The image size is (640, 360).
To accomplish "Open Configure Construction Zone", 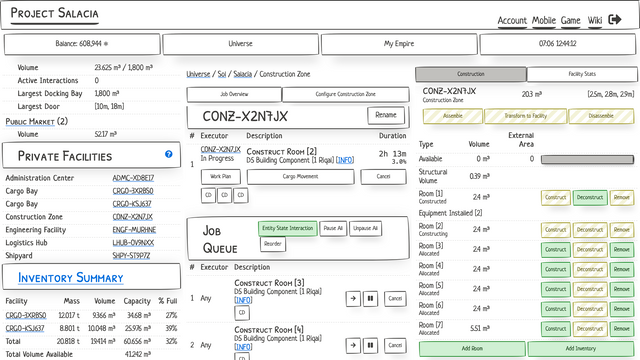I will click(x=345, y=94).
